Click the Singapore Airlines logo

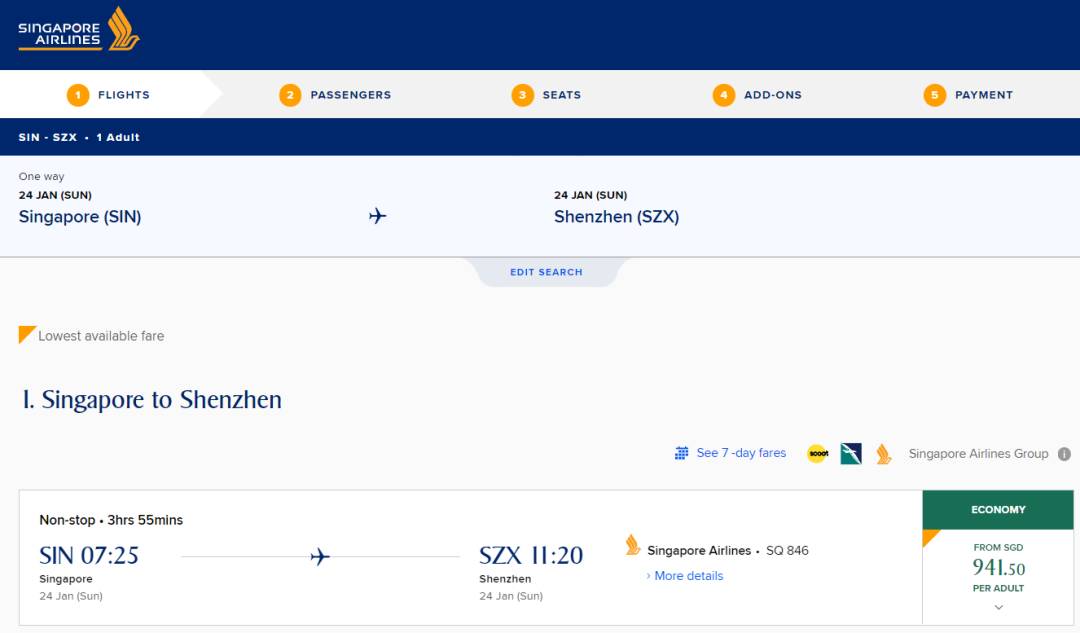(x=79, y=29)
